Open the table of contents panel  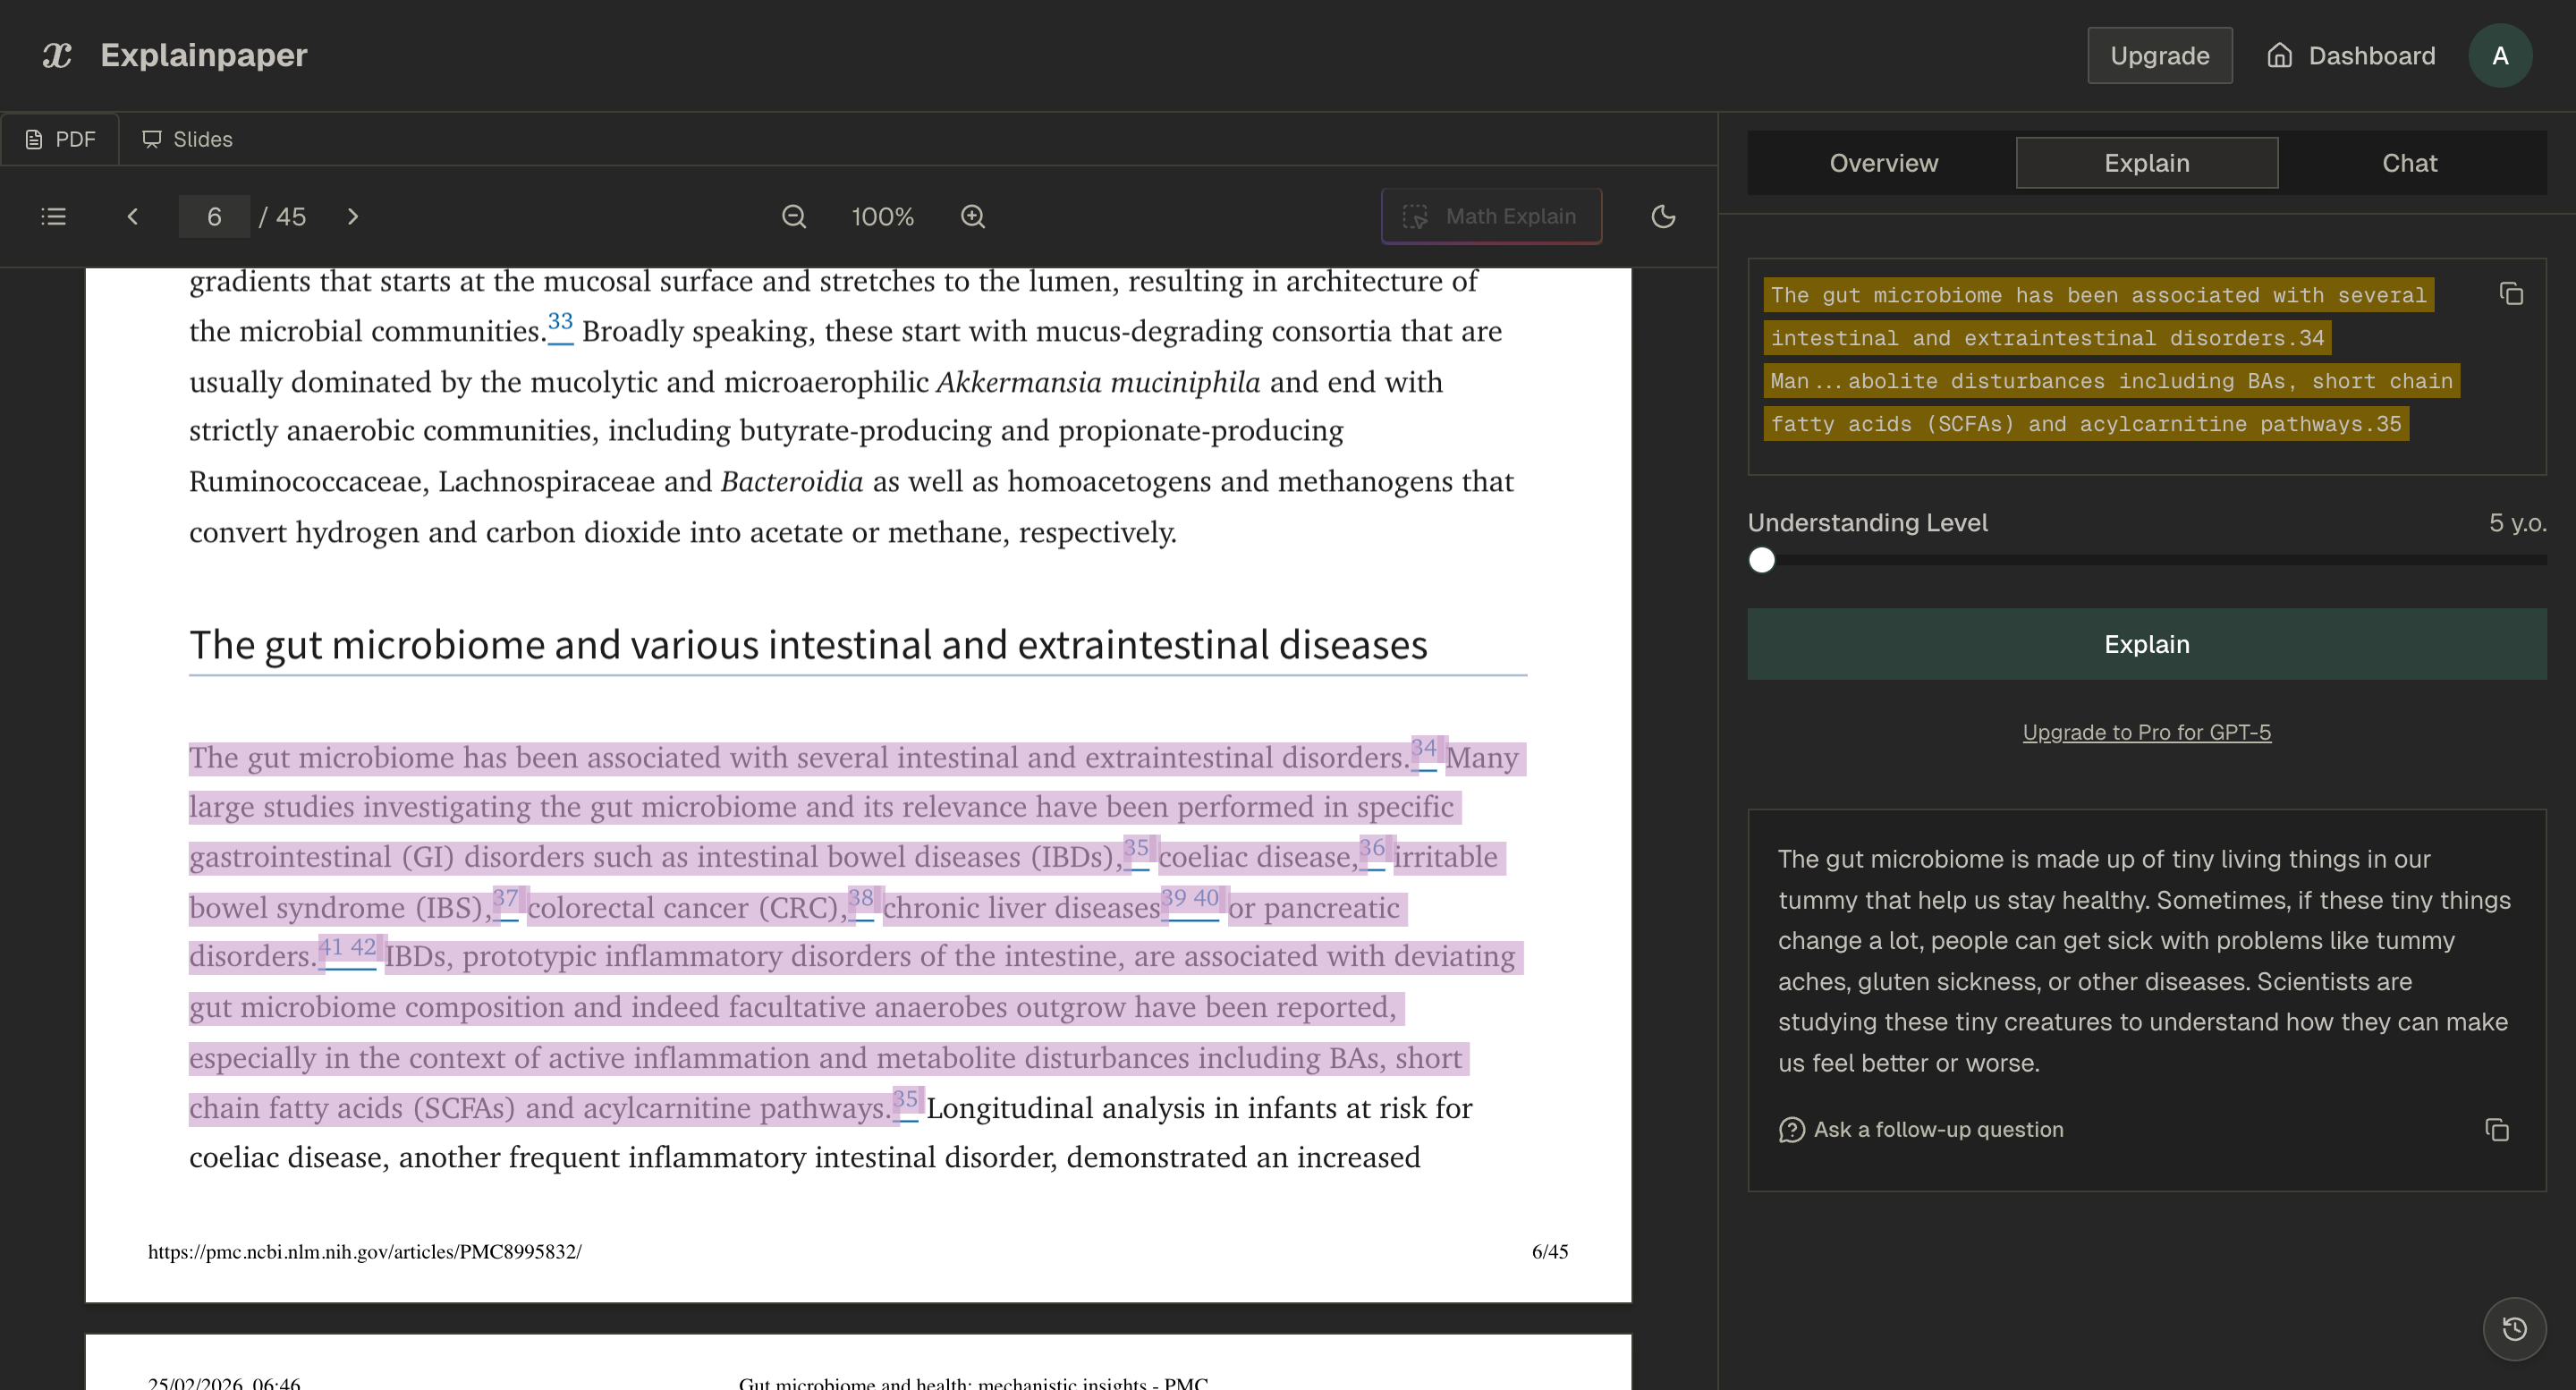pos(53,216)
